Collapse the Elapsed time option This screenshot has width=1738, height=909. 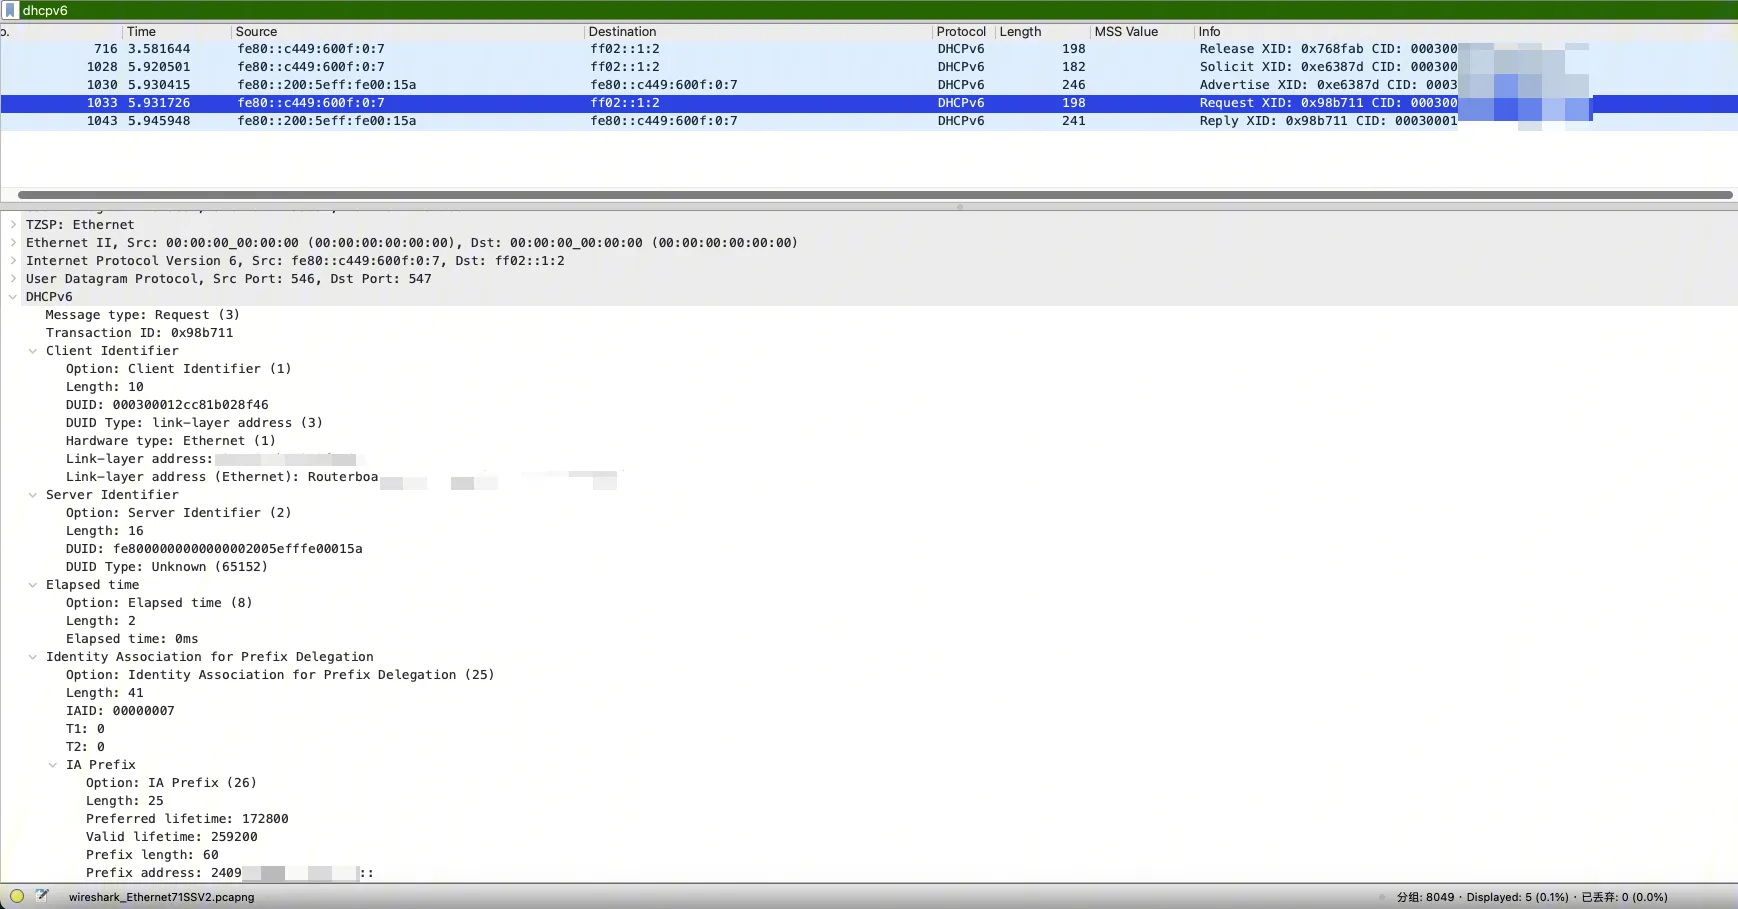[x=33, y=585]
